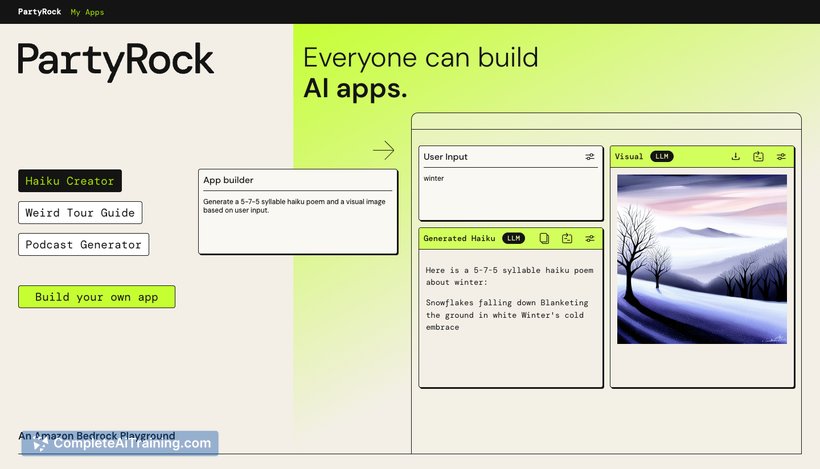This screenshot has width=820, height=469.
Task: Click the copy icon in Generated Haiku header
Action: click(544, 238)
